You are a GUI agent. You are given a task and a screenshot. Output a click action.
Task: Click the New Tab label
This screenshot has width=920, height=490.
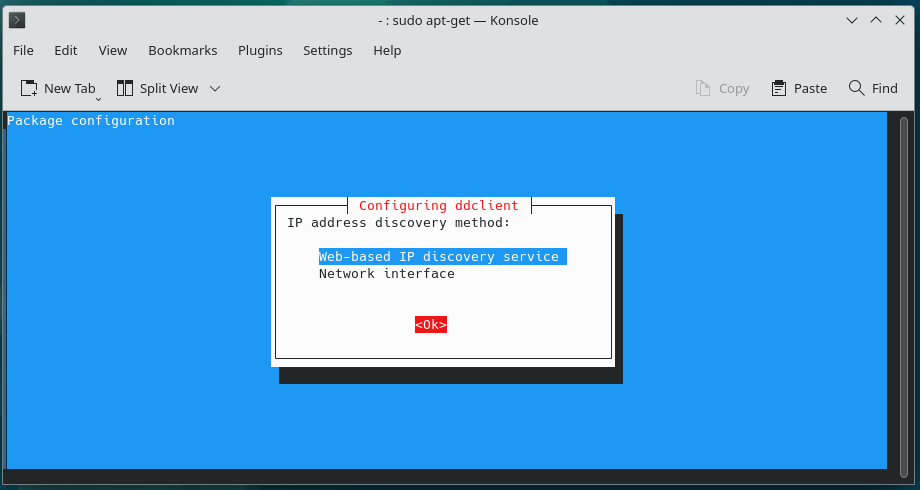click(x=70, y=89)
